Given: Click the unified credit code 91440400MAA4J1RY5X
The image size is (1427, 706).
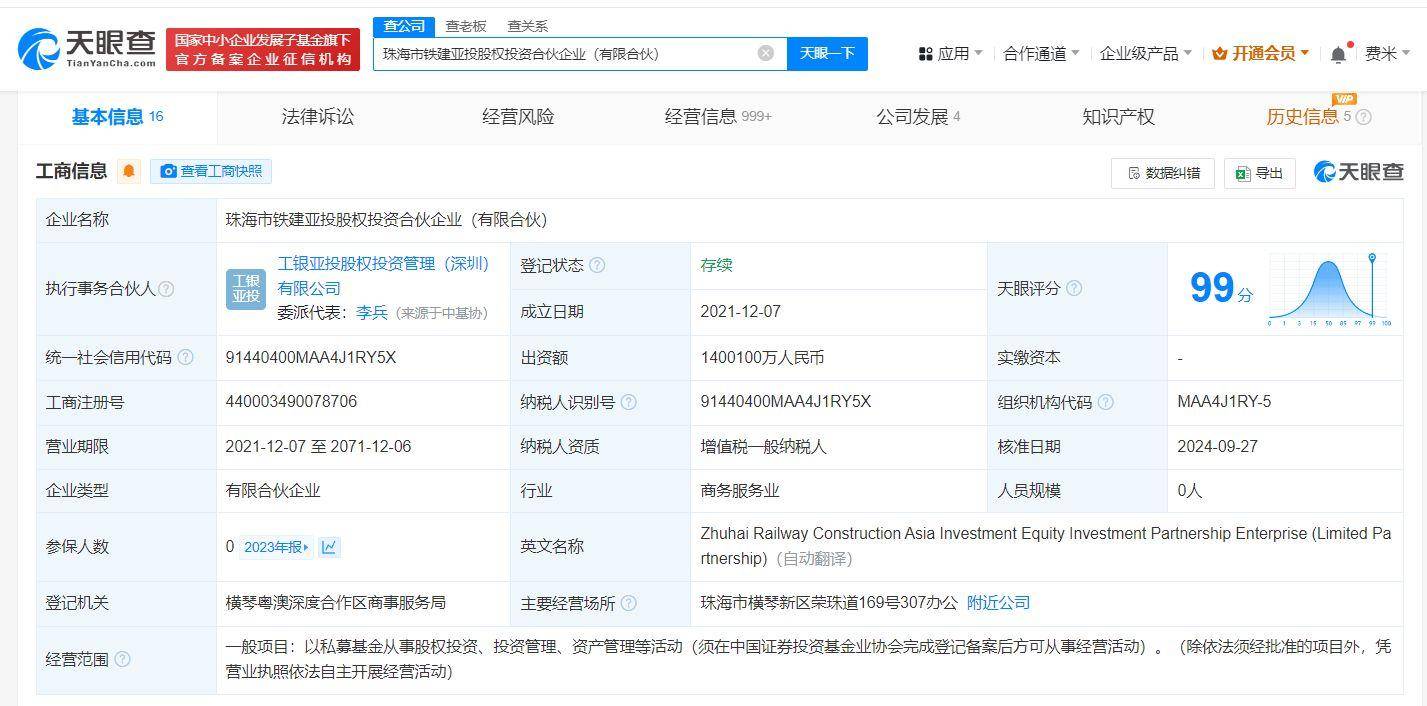Looking at the screenshot, I should pos(311,357).
